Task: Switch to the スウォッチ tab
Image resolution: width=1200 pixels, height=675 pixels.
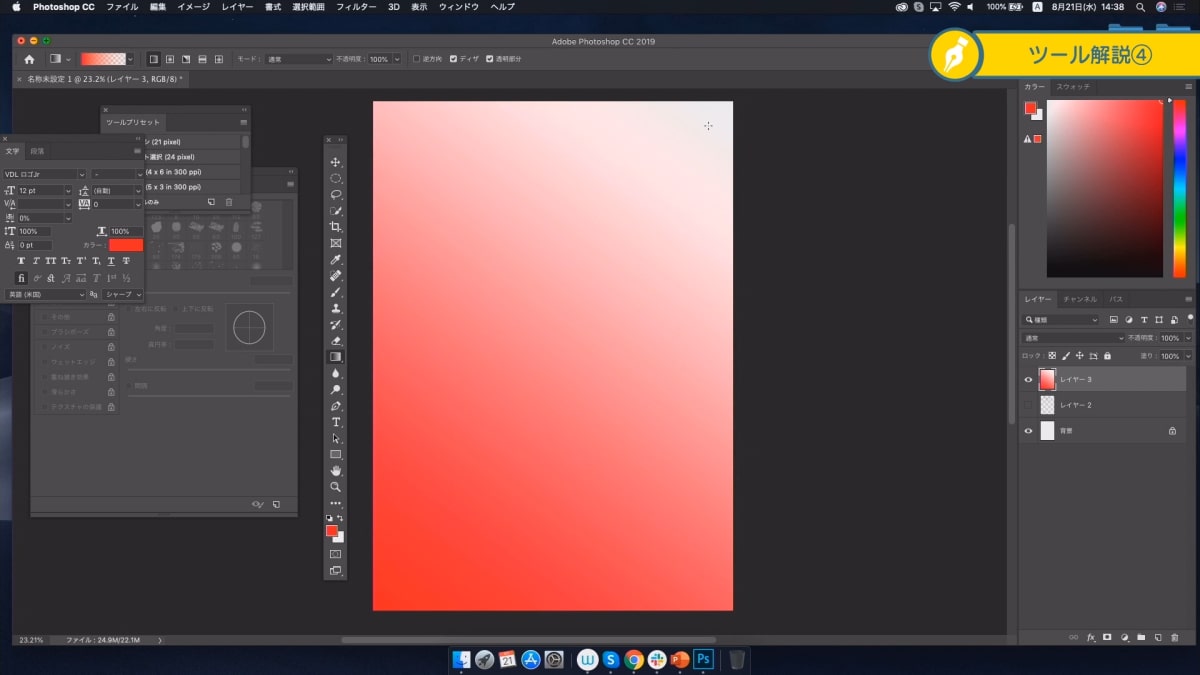Action: point(1074,87)
